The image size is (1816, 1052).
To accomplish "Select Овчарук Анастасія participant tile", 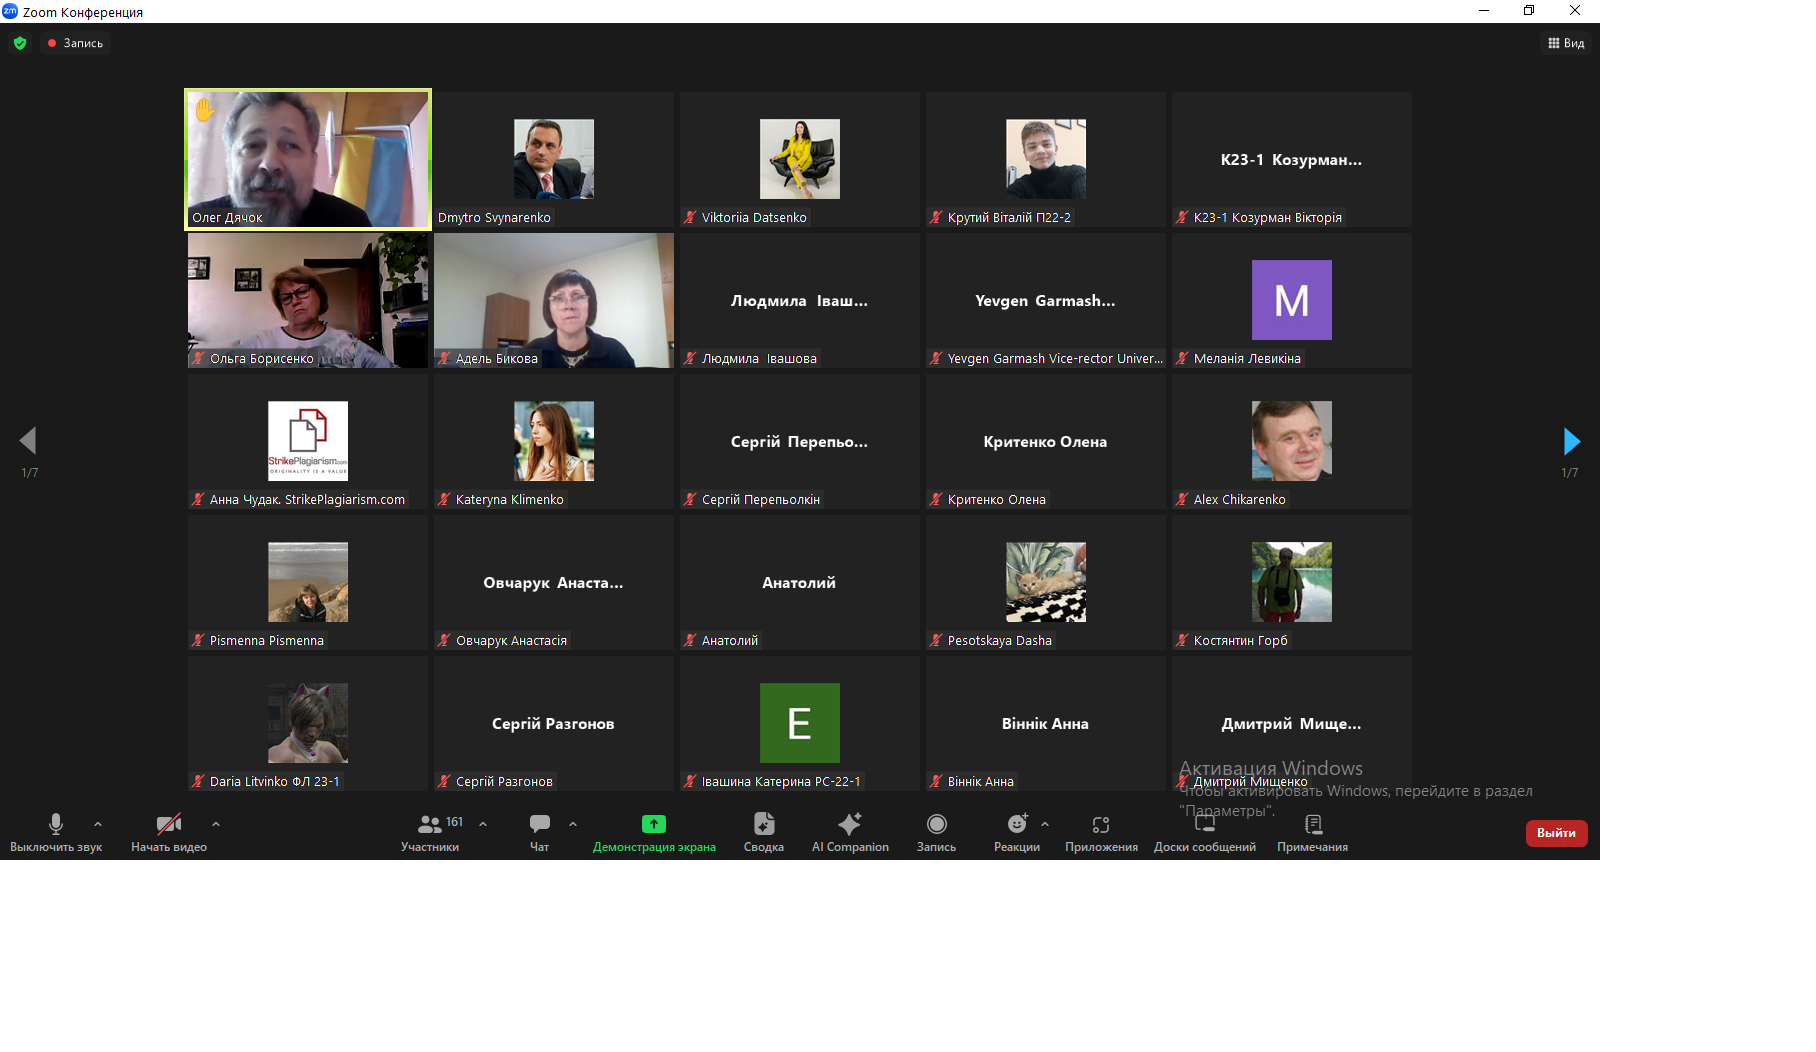I will click(x=554, y=583).
